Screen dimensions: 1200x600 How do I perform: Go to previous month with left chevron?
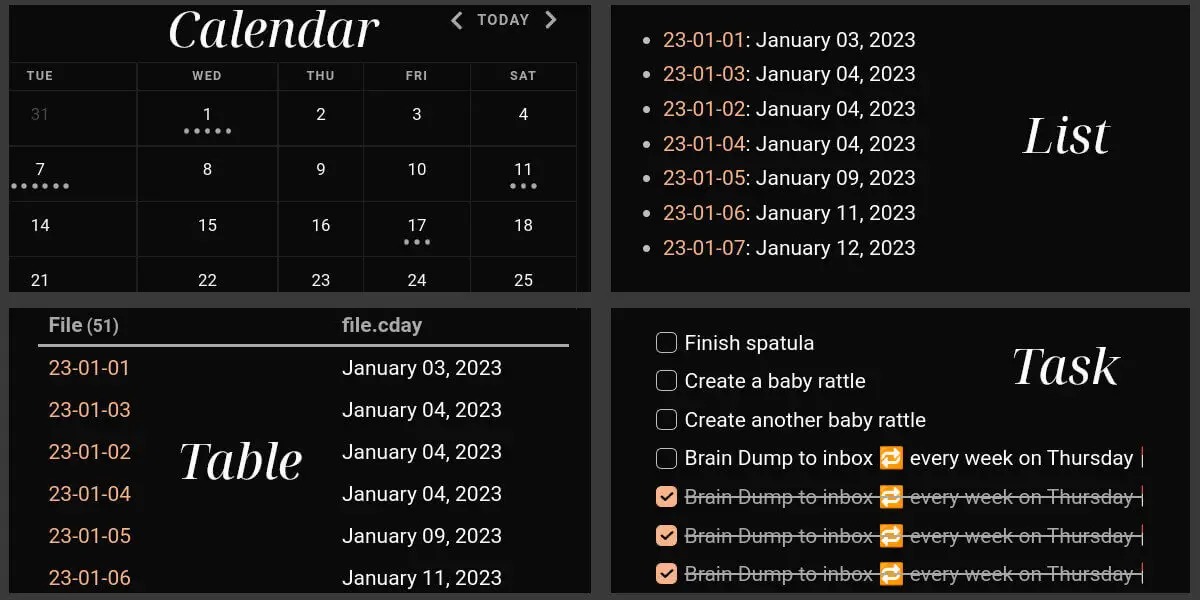pos(456,20)
